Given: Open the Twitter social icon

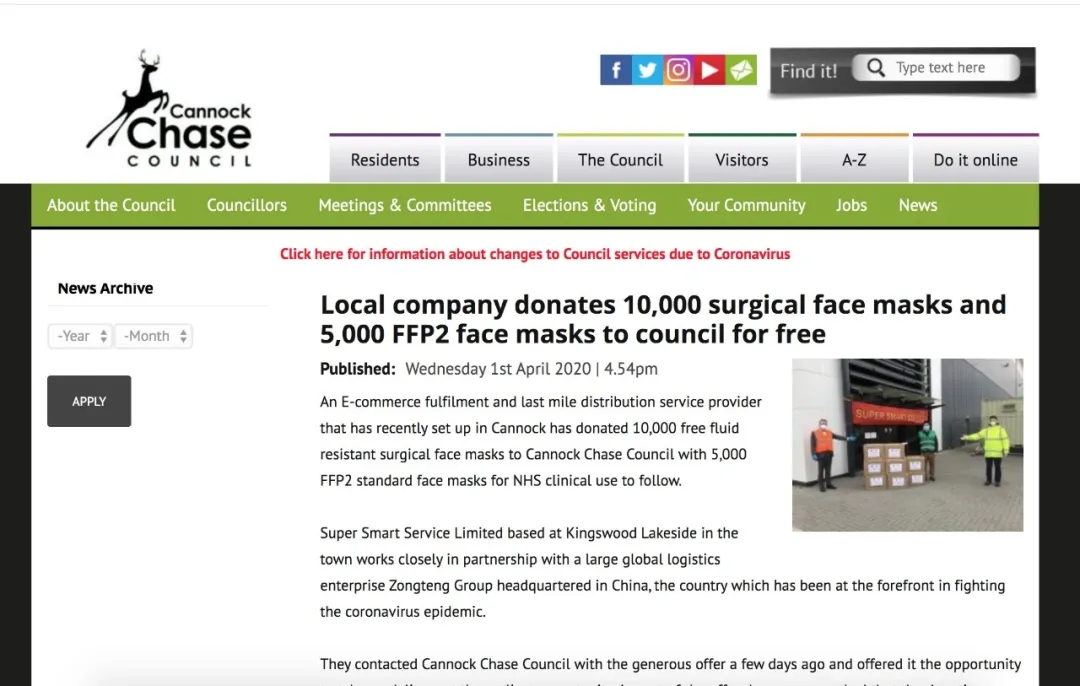Looking at the screenshot, I should [x=647, y=70].
